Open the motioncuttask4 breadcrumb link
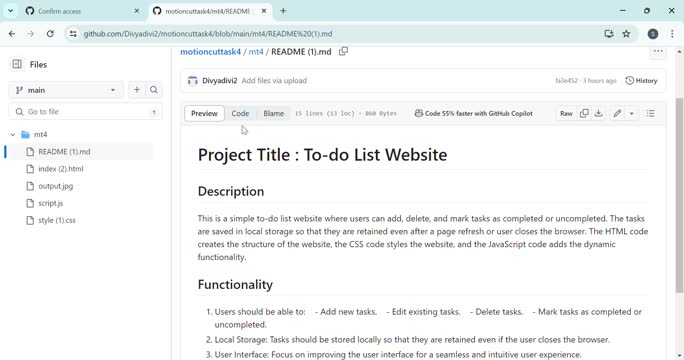The width and height of the screenshot is (684, 360). coord(210,51)
